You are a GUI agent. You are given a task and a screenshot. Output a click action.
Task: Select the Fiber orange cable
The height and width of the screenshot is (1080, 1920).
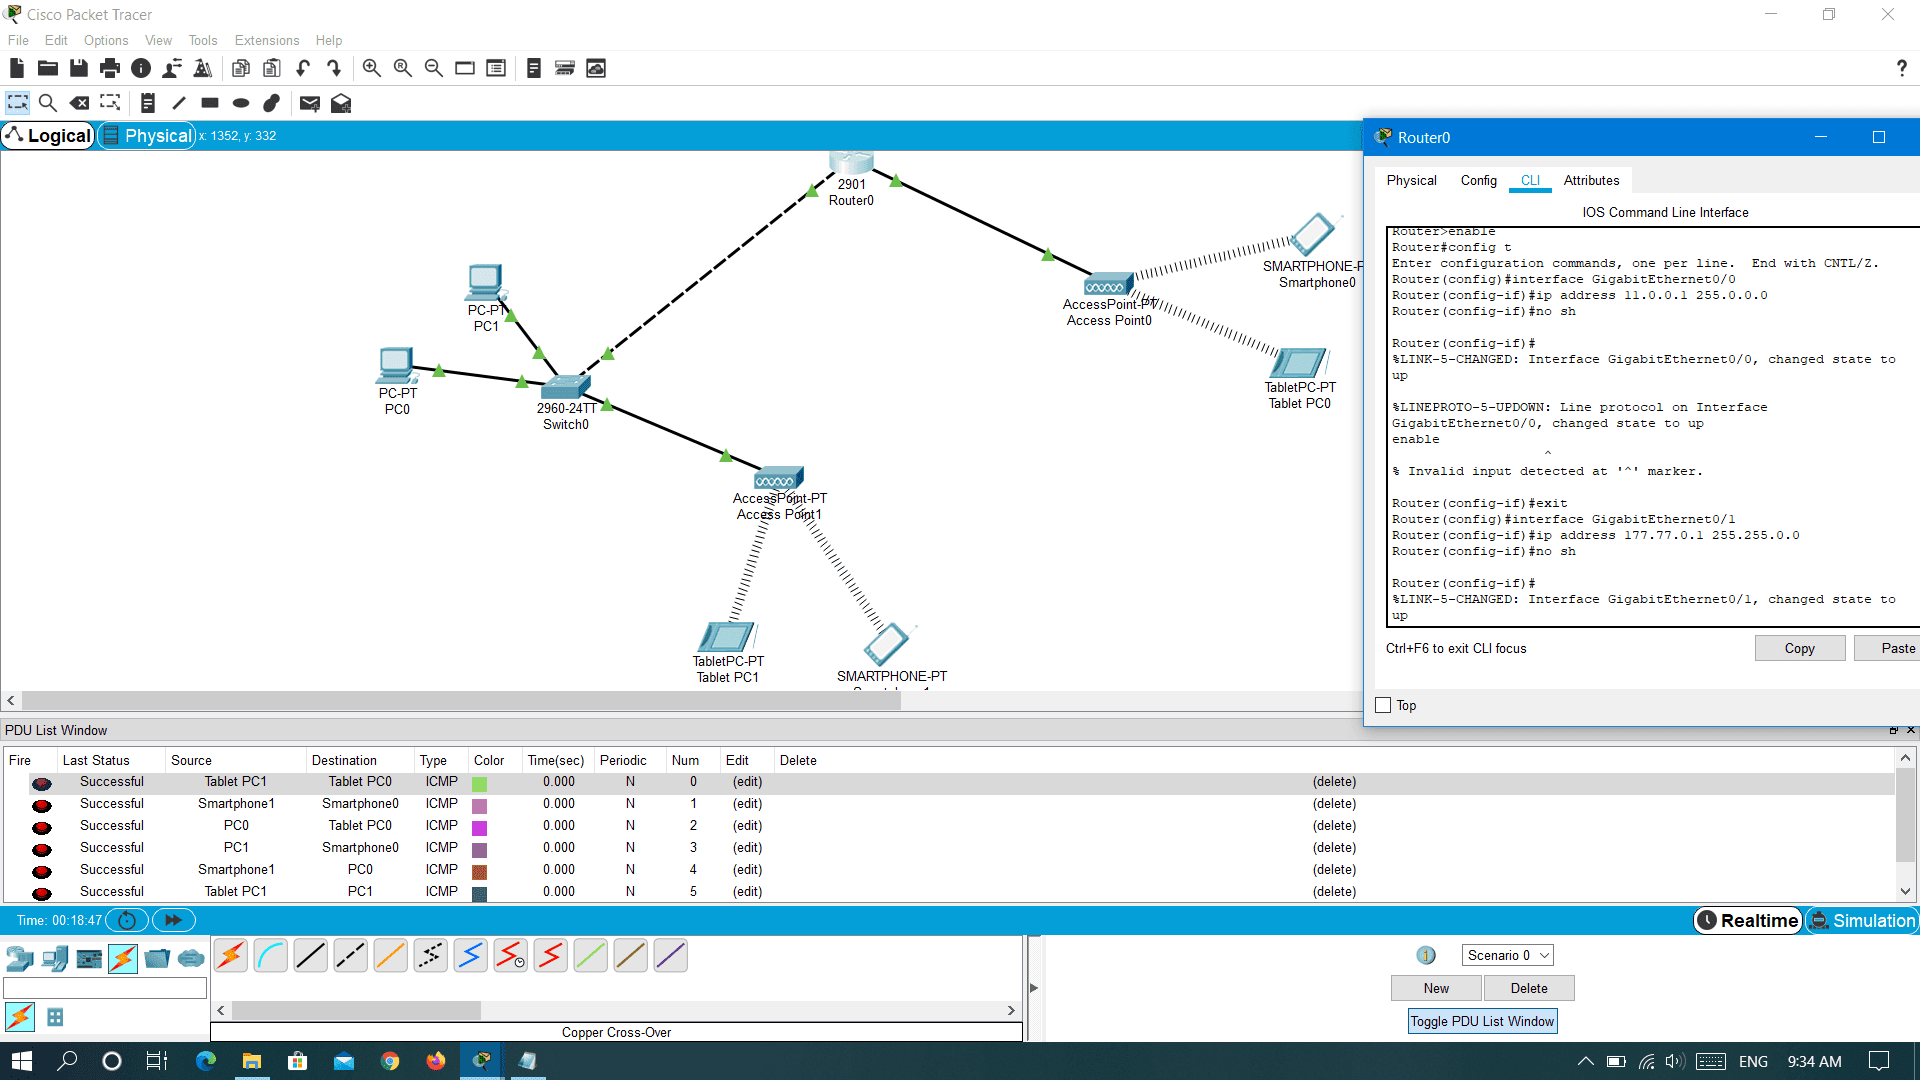click(391, 956)
